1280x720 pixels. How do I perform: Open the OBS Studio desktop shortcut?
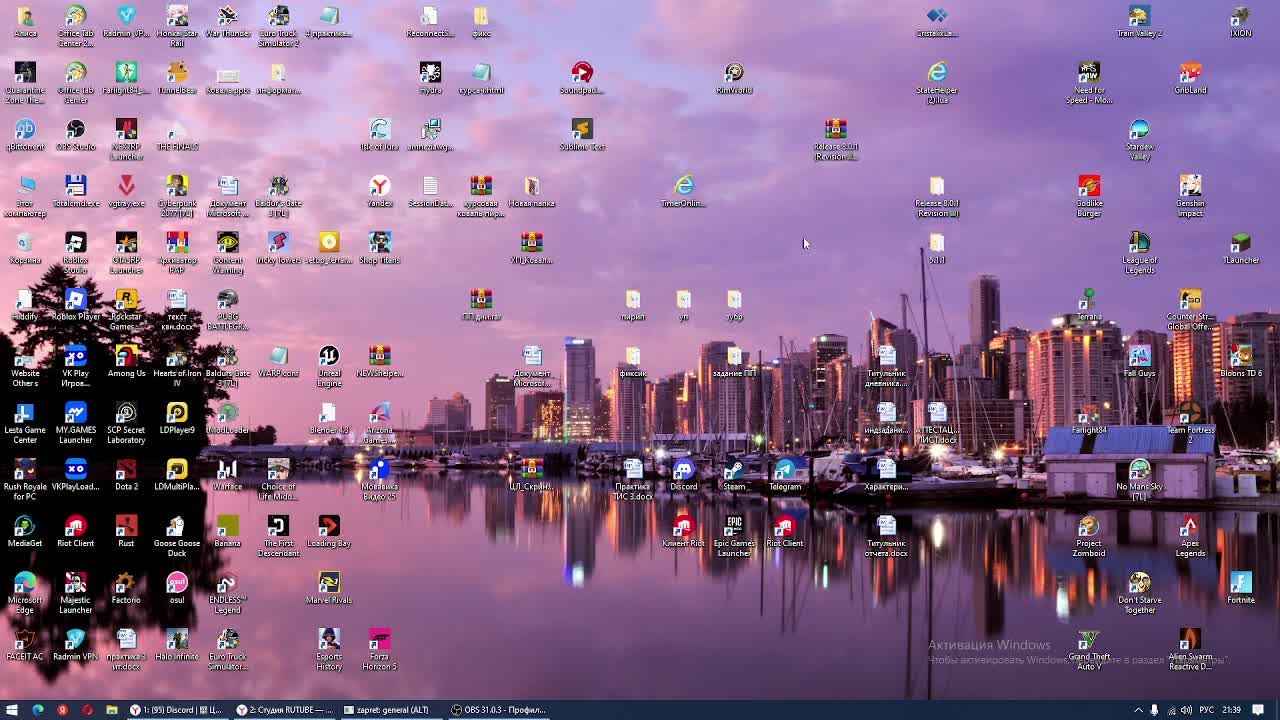76,135
